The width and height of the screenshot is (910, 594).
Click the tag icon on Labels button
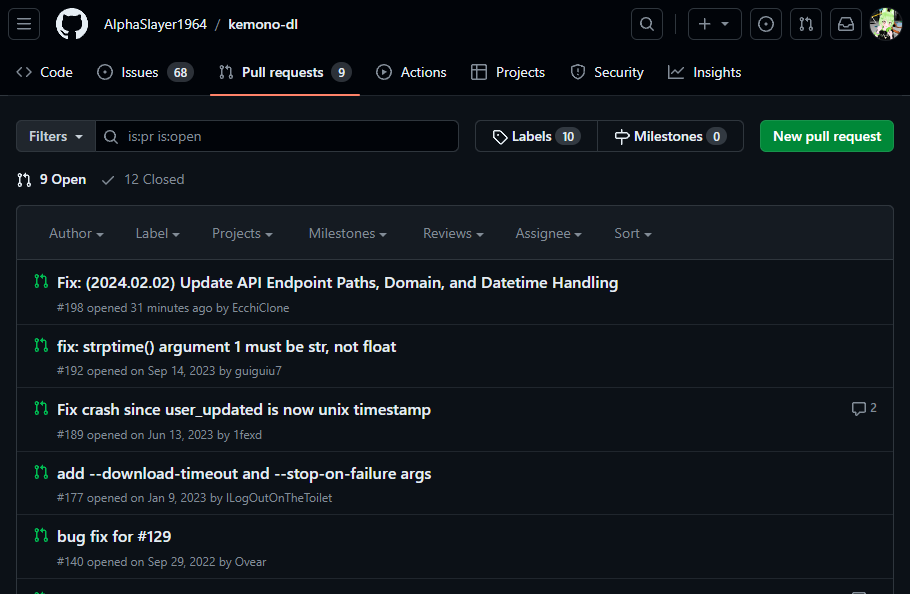click(x=500, y=137)
